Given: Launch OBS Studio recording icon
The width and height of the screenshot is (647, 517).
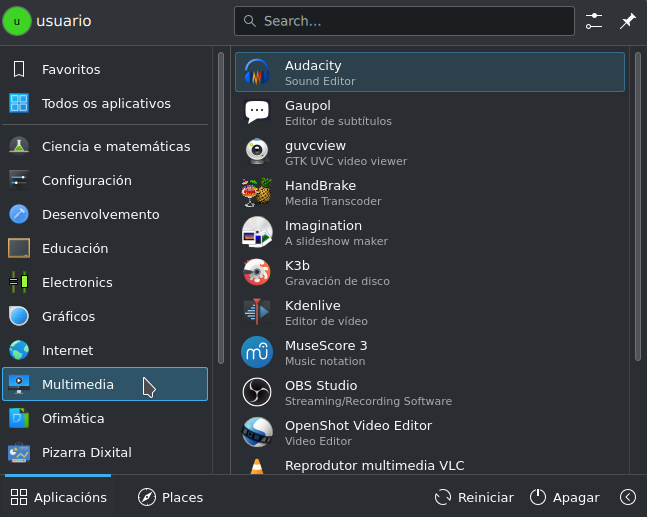Looking at the screenshot, I should [x=258, y=392].
